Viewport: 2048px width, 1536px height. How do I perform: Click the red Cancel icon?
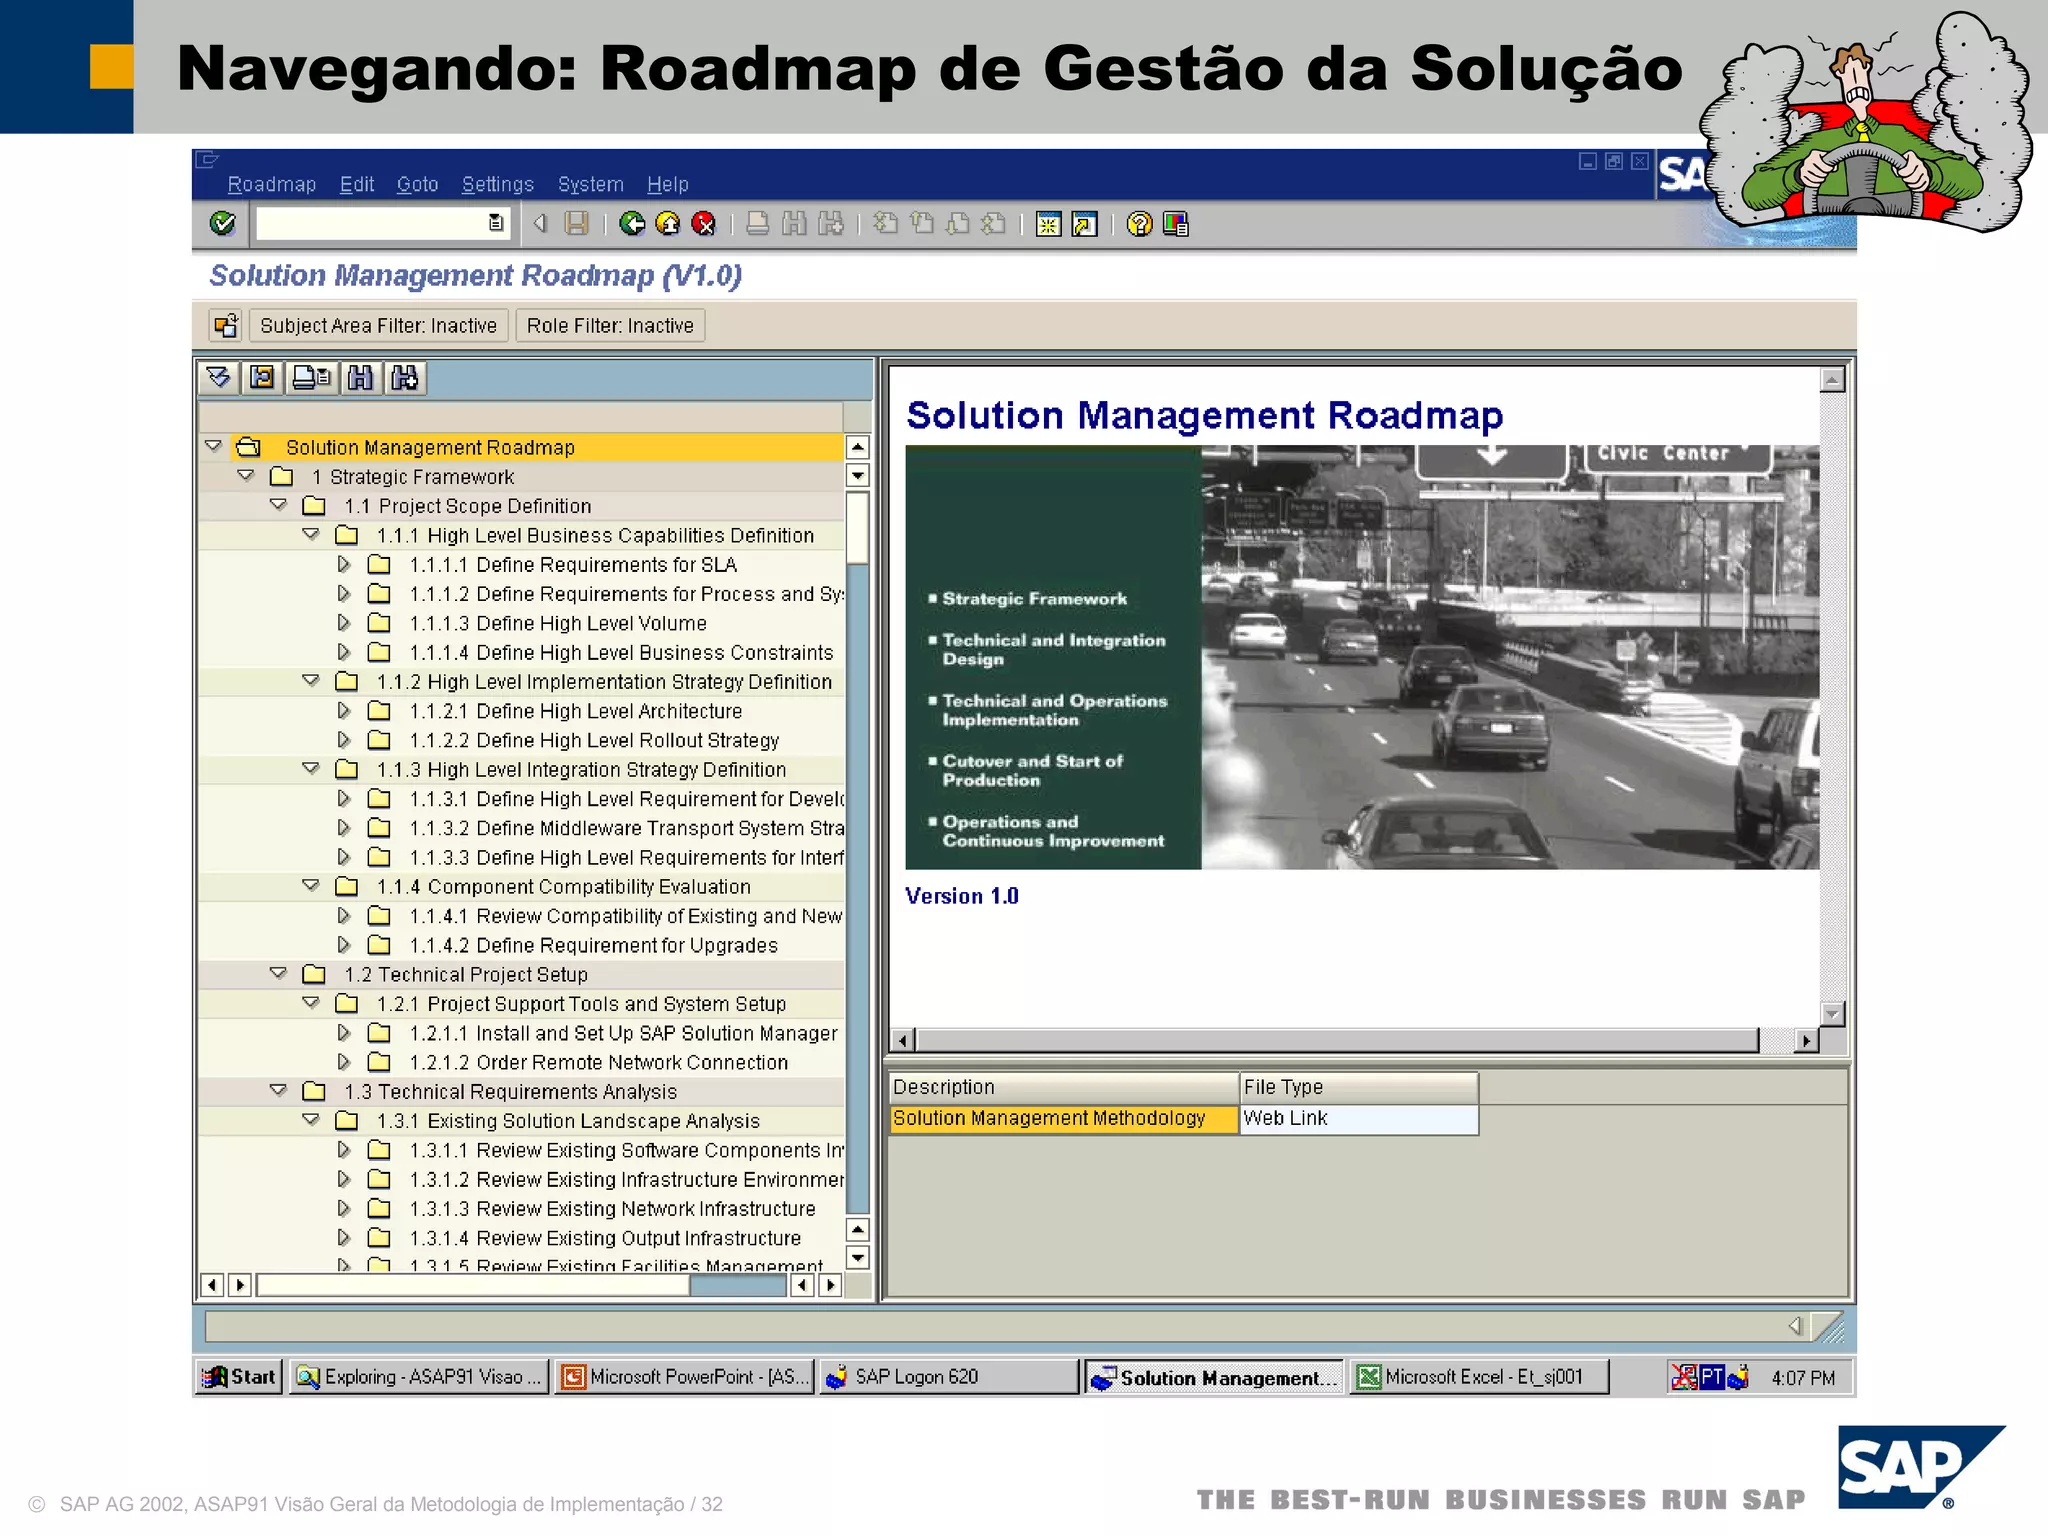[704, 224]
